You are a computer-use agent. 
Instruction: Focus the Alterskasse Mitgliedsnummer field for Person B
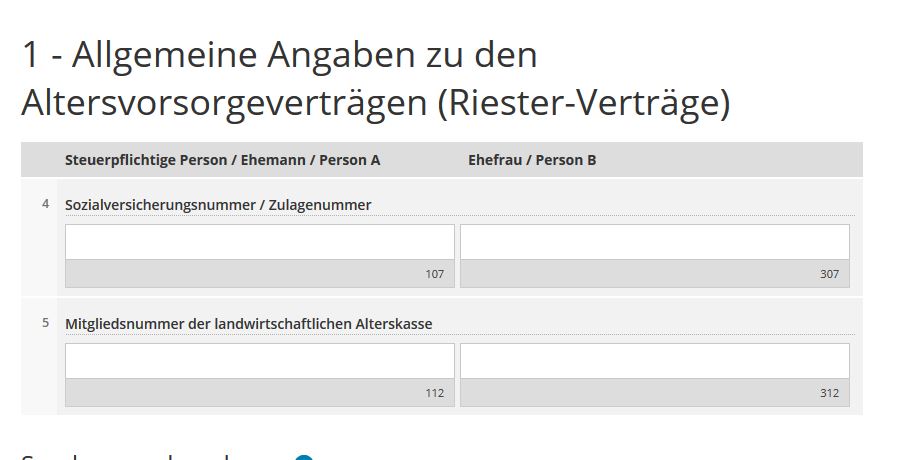click(654, 361)
